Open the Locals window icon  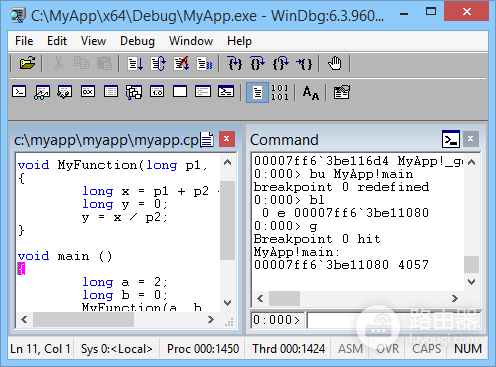[65, 92]
